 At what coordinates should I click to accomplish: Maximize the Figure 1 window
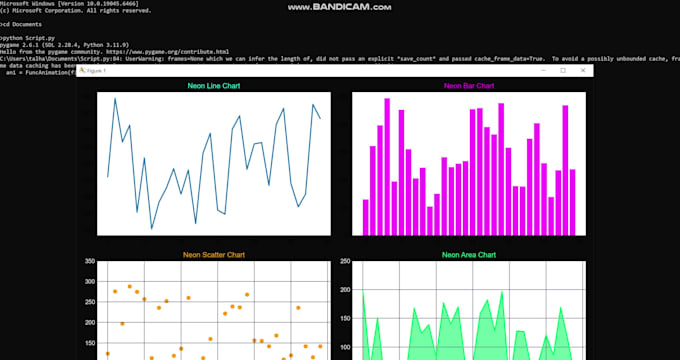(563, 70)
